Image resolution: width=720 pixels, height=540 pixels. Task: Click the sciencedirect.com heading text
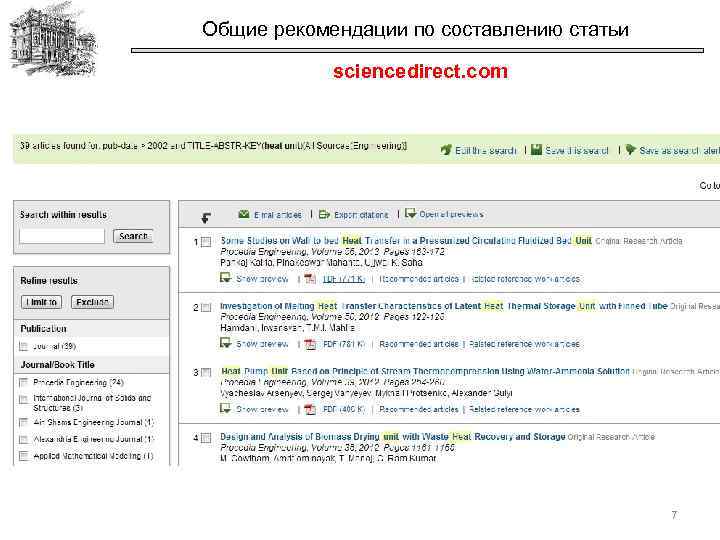coord(421,71)
